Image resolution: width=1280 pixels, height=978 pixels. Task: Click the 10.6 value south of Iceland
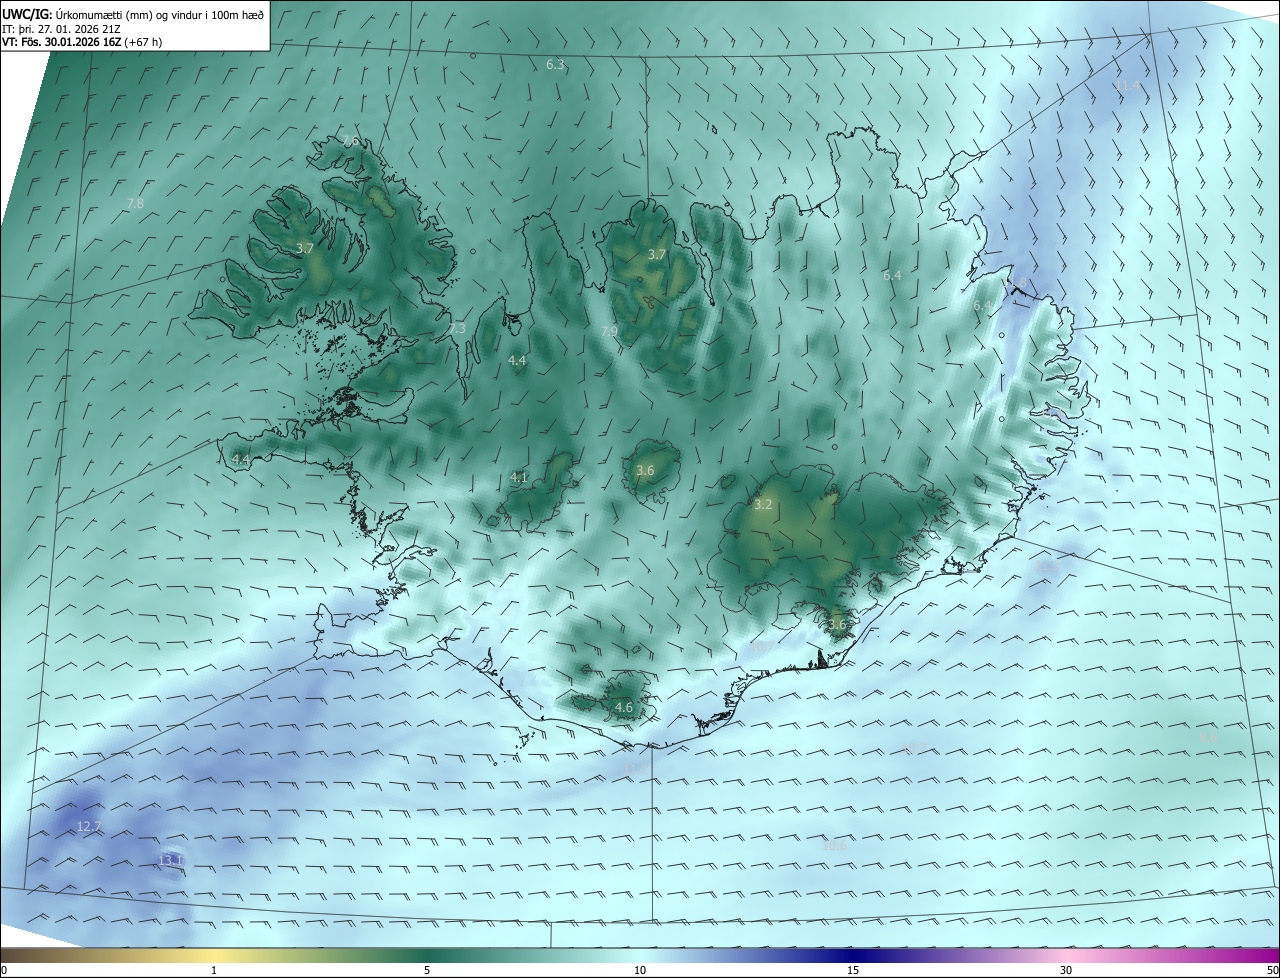click(x=834, y=845)
